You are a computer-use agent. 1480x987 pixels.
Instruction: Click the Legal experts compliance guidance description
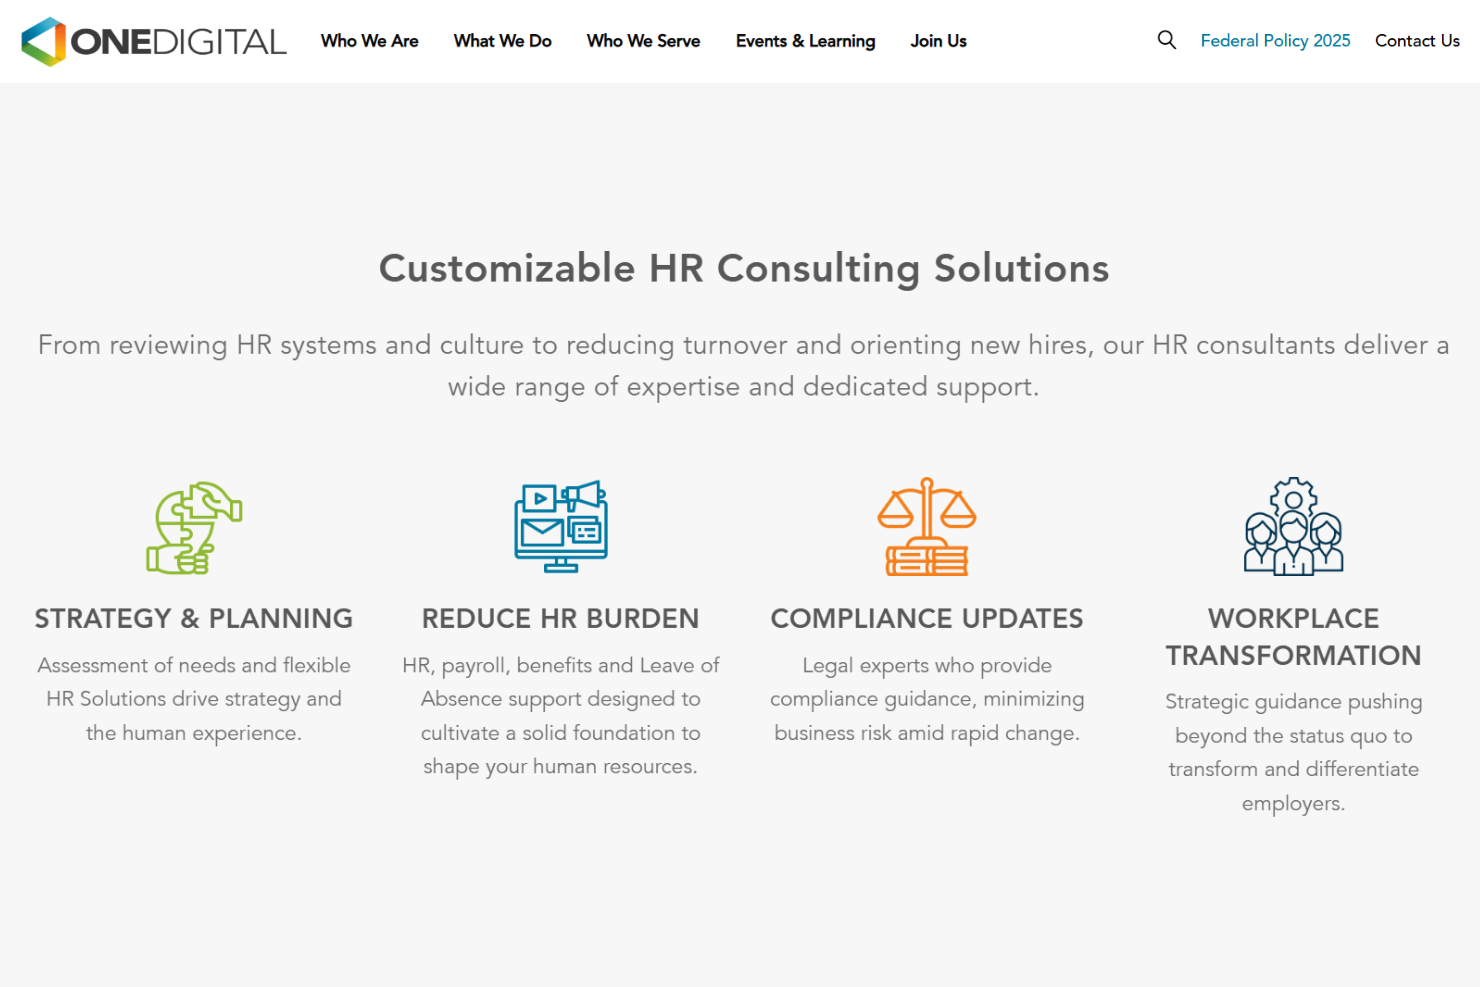coord(926,699)
